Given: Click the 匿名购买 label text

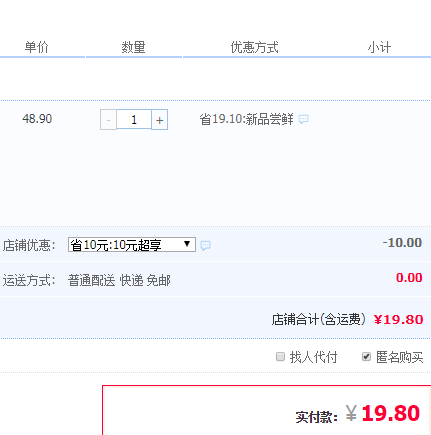Looking at the screenshot, I should 399,357.
